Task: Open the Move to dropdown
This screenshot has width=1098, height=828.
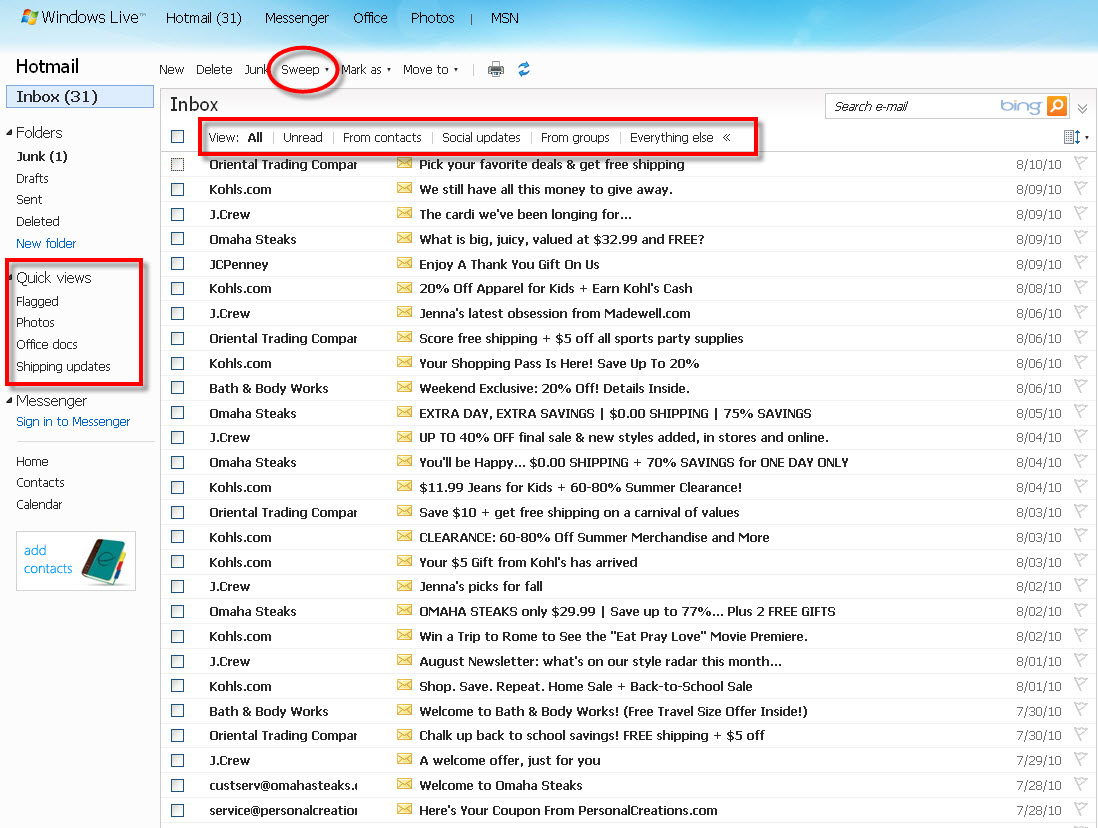Action: [430, 69]
